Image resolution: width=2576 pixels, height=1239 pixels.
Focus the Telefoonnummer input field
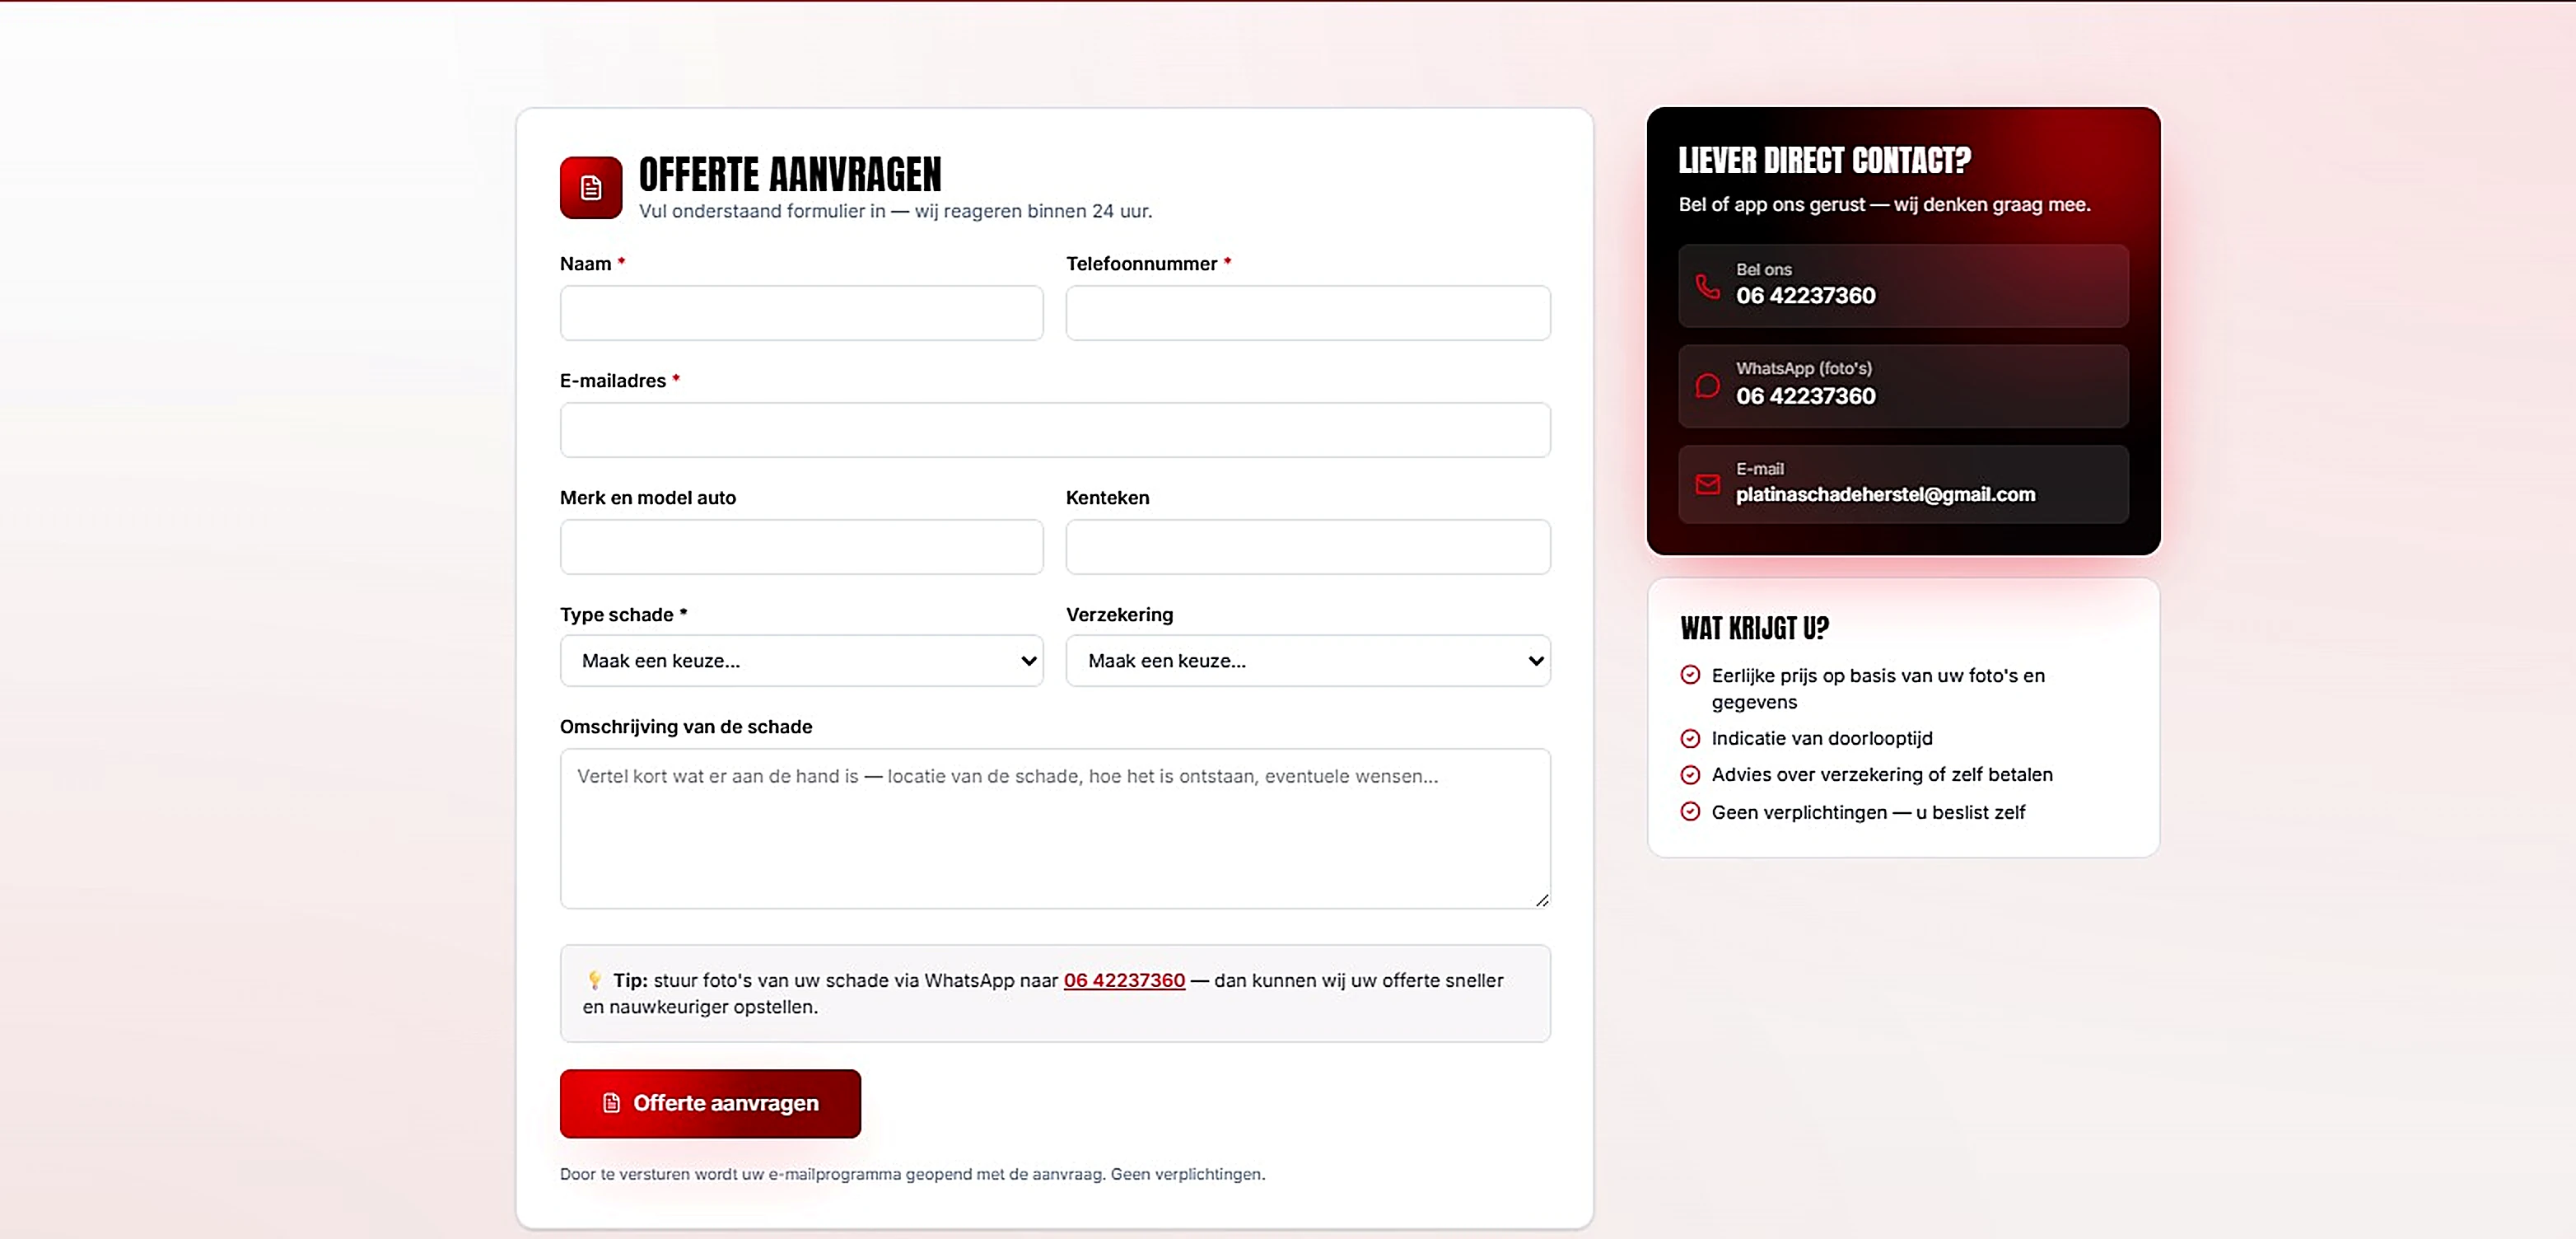(x=1308, y=313)
